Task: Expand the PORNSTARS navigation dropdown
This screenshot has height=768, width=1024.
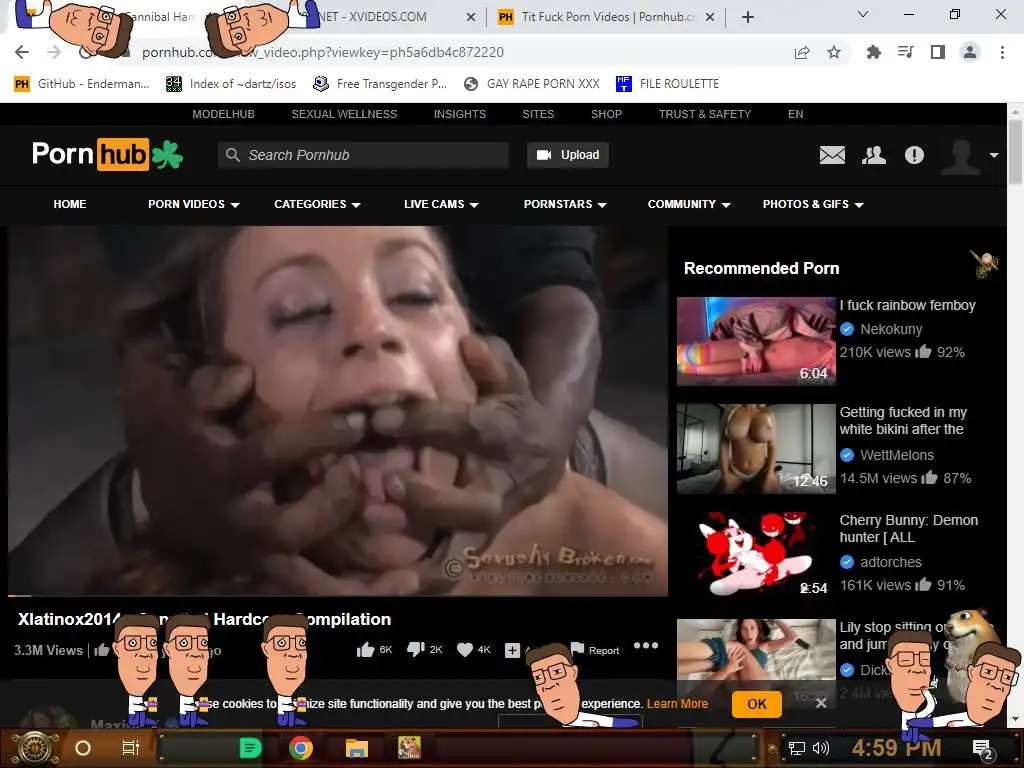Action: (566, 204)
